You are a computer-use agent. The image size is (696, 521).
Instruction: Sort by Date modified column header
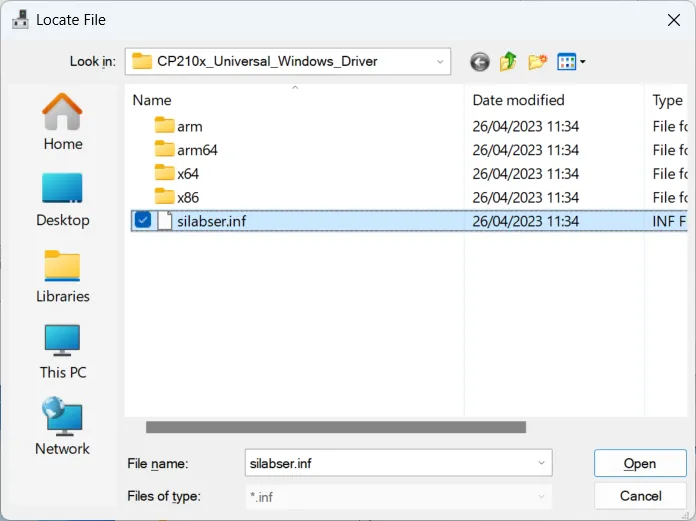tap(518, 100)
